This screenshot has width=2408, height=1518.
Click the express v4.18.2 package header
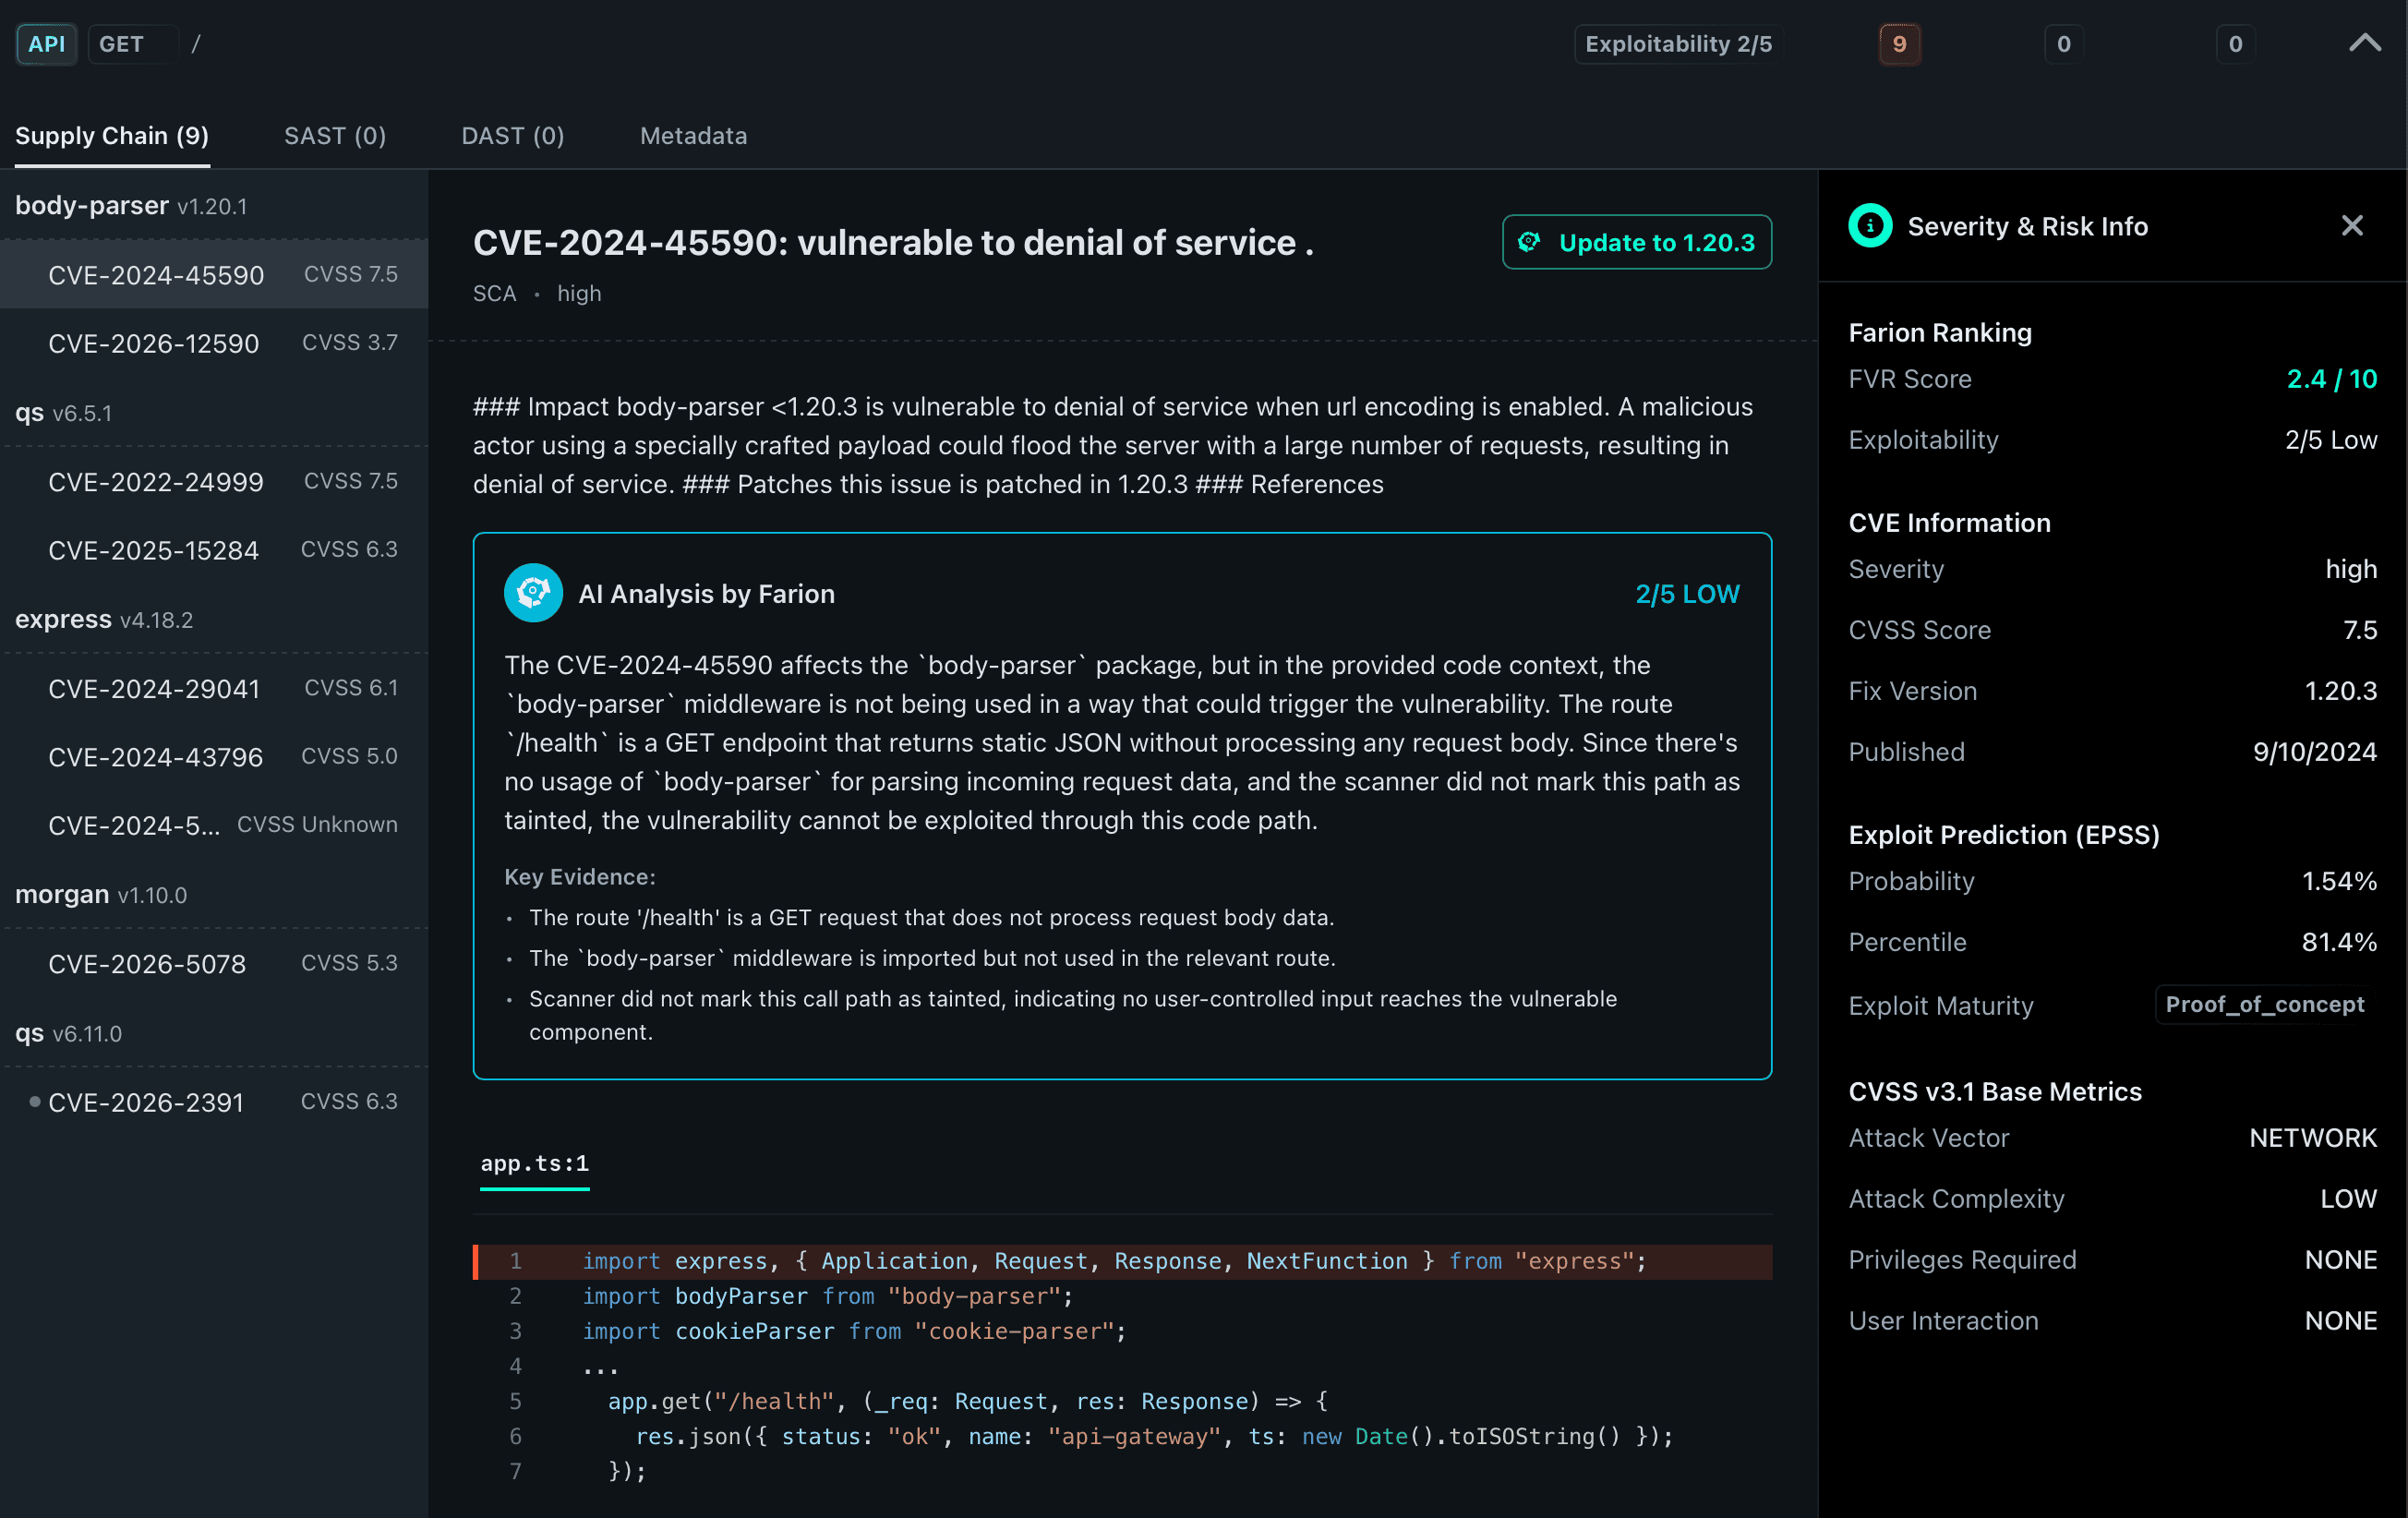point(214,619)
